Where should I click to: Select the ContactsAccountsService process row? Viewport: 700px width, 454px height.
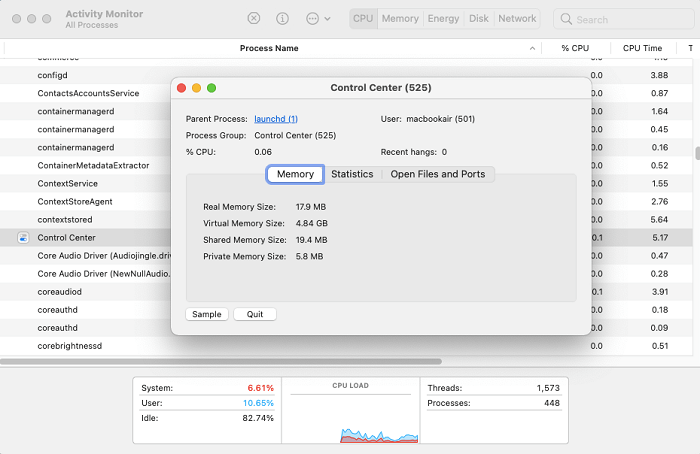pyautogui.click(x=88, y=93)
